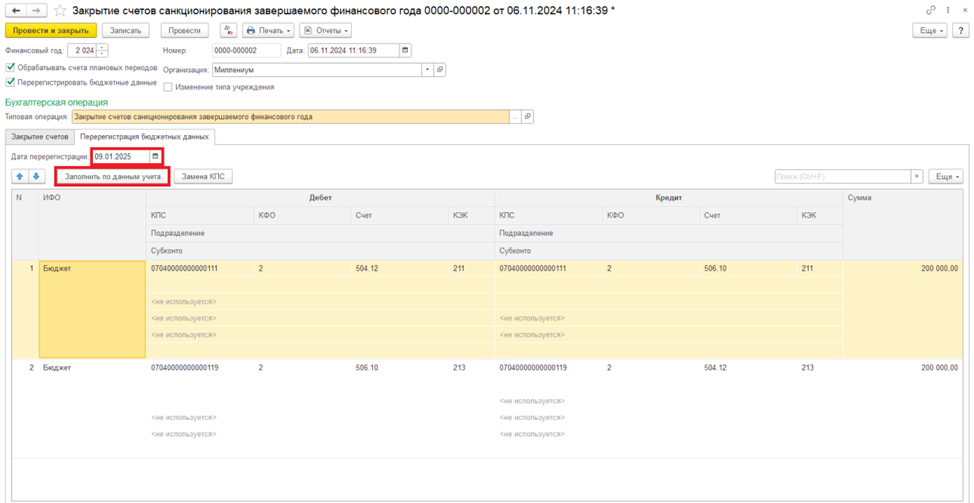974x503 pixels.
Task: Open the Миллениум organization card icon
Action: [x=440, y=70]
